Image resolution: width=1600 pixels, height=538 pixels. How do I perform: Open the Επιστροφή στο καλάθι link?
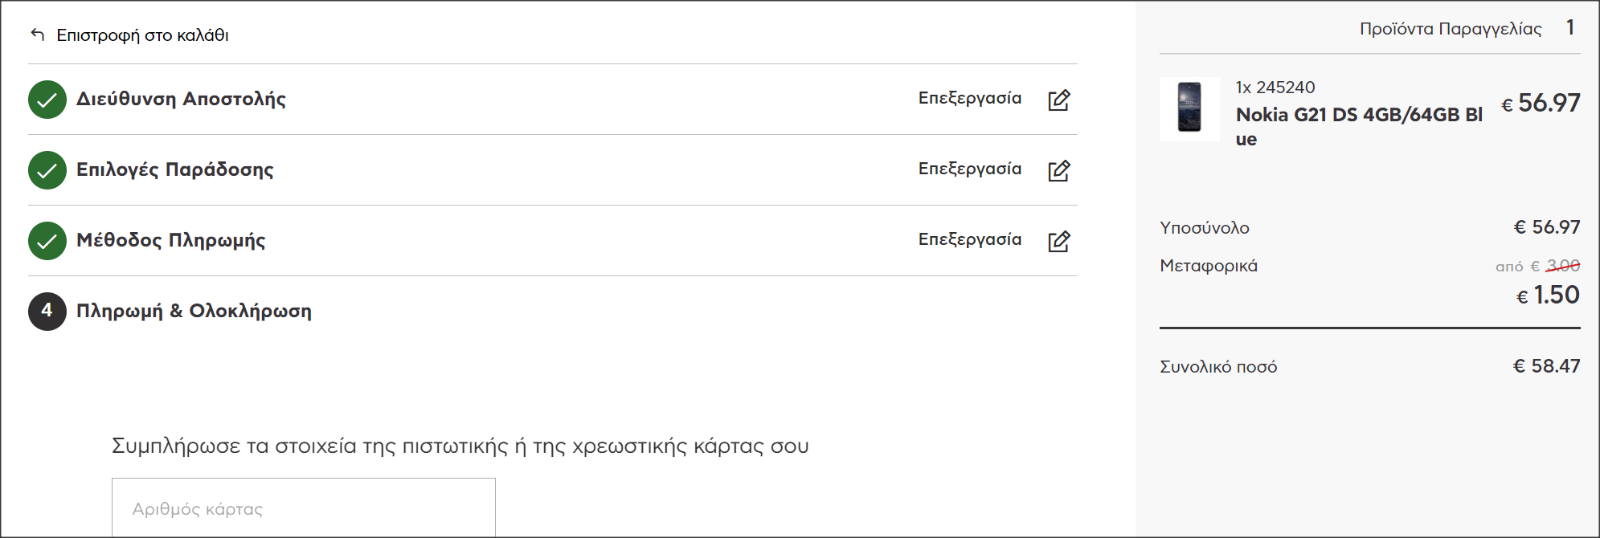tap(142, 35)
